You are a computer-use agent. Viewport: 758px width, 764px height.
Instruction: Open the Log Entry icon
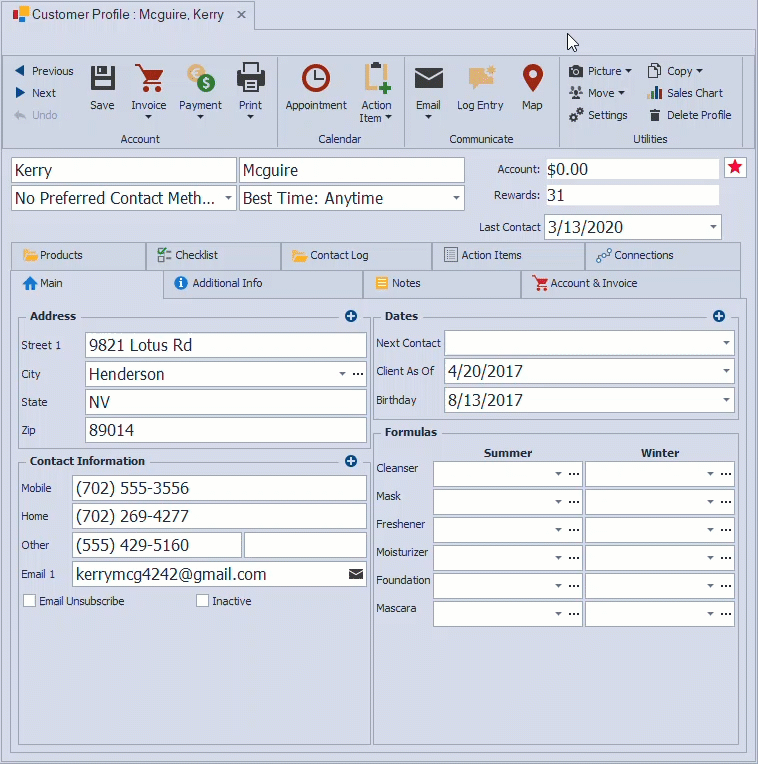tap(481, 77)
